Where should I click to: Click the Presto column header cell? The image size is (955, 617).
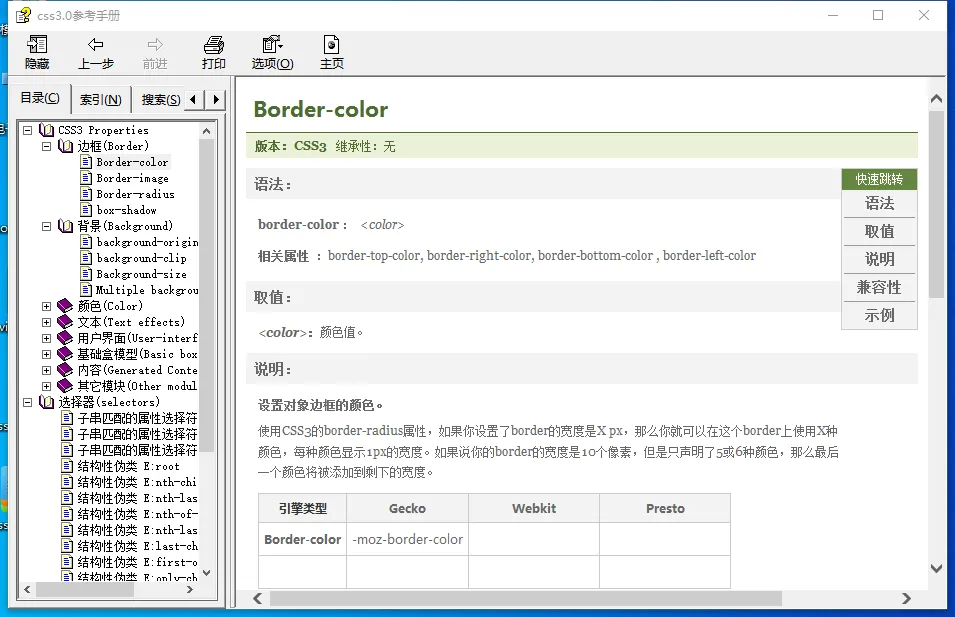coord(665,508)
